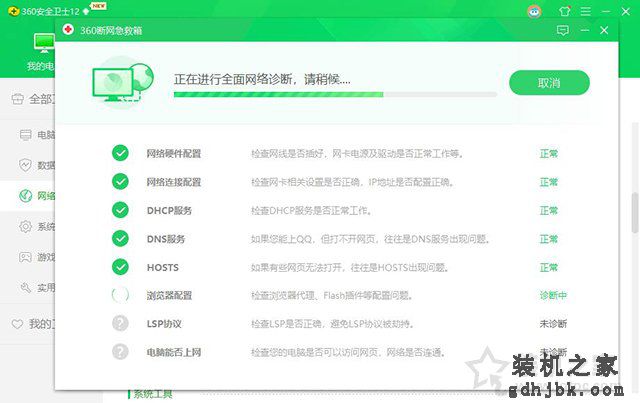
Task: Select 游戏 category in 360安全卫士 sidebar
Action: pyautogui.click(x=37, y=257)
